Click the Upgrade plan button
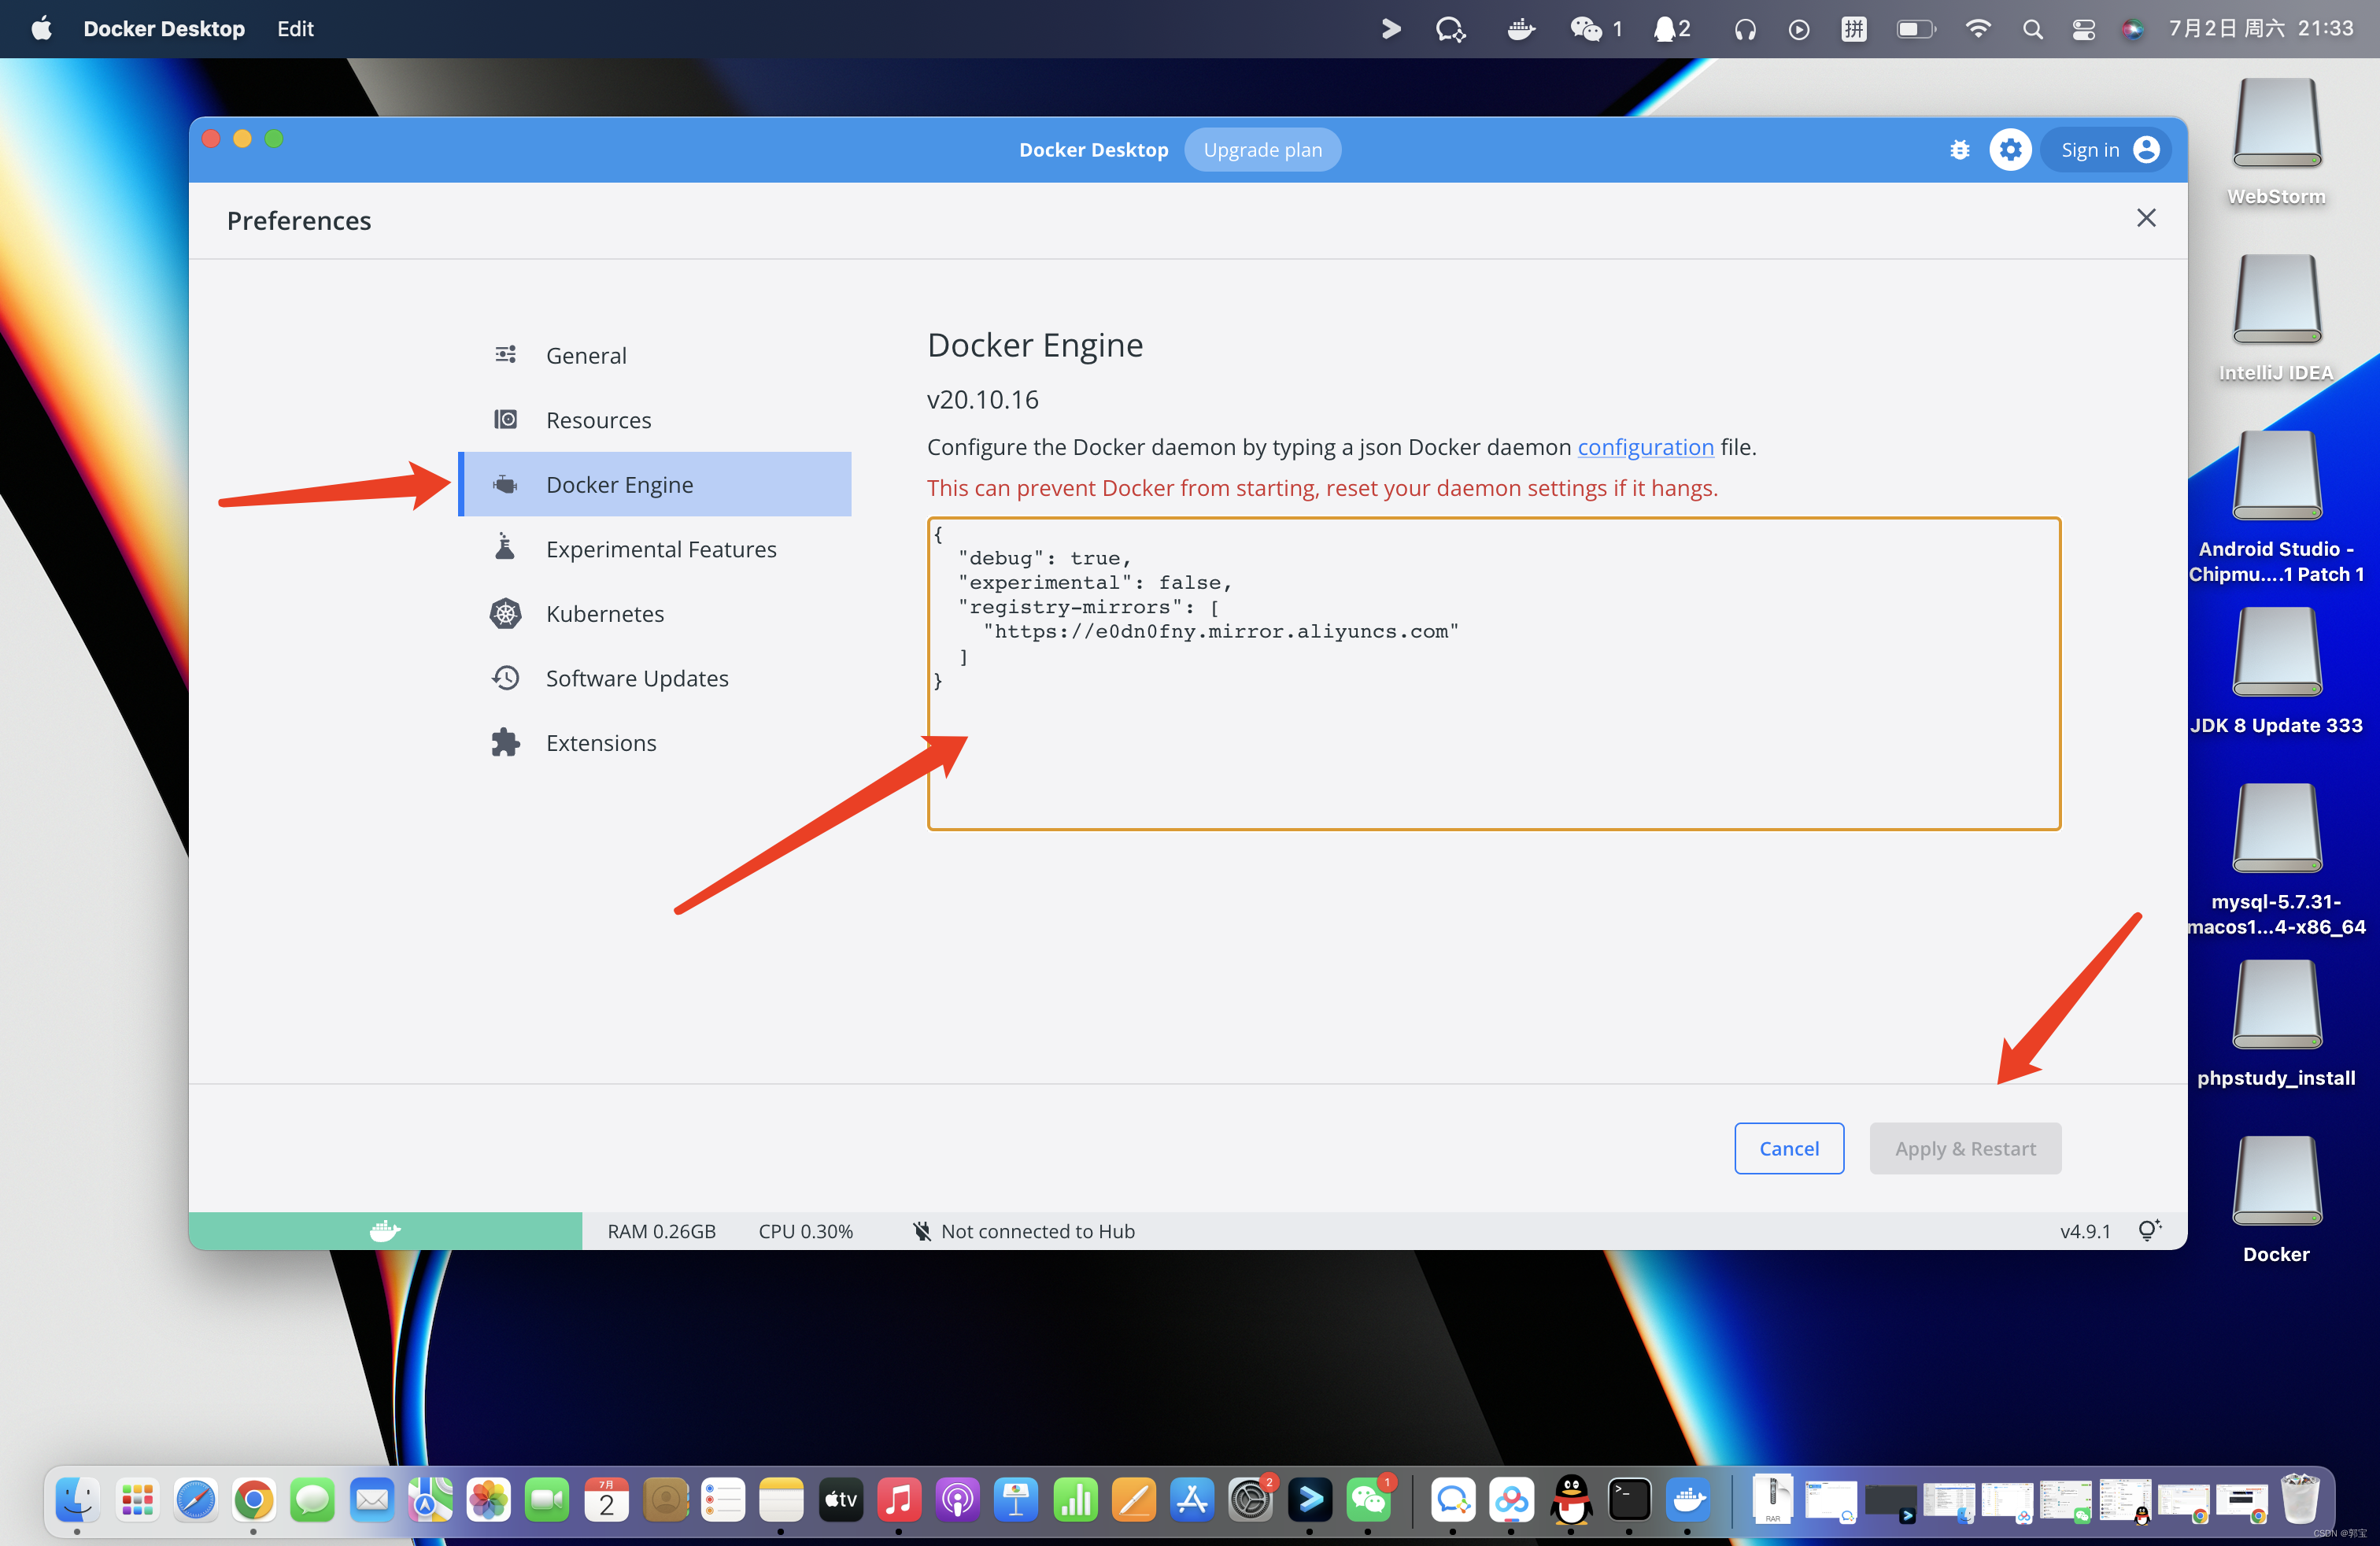This screenshot has height=1546, width=2380. tap(1262, 150)
